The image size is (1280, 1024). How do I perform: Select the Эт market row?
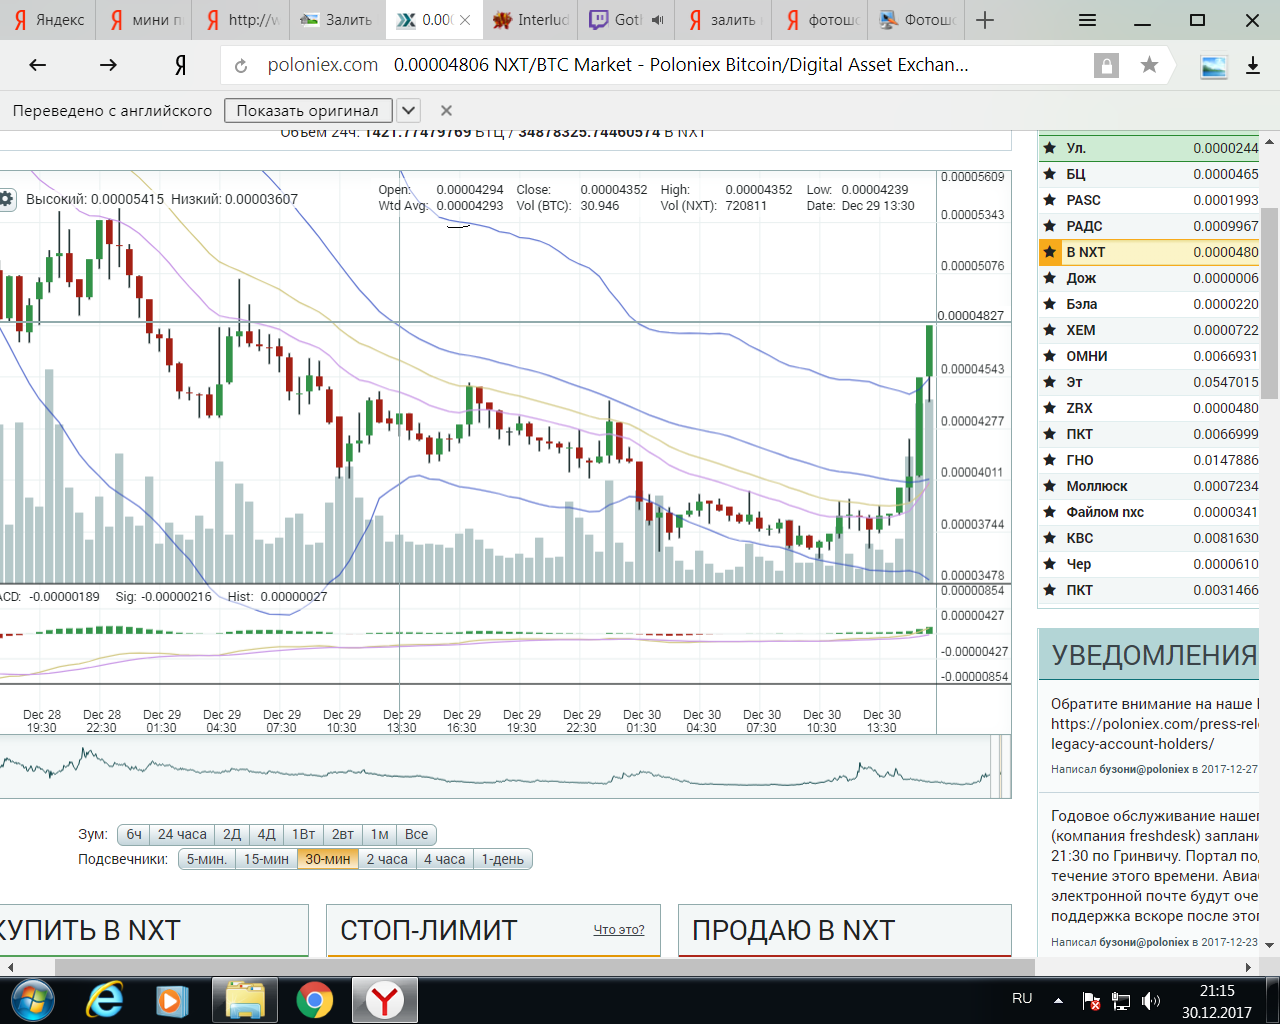coord(1149,382)
